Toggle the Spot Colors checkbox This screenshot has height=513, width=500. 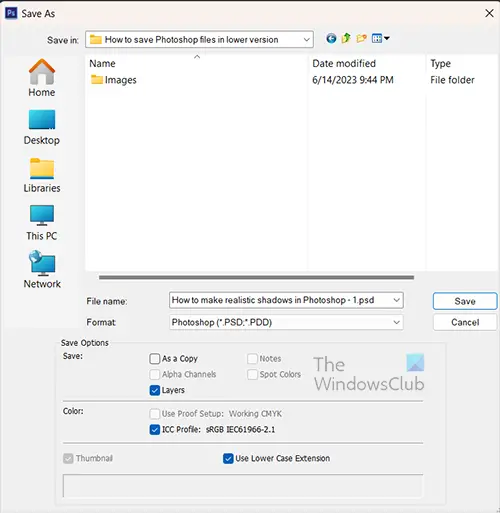pyautogui.click(x=252, y=374)
